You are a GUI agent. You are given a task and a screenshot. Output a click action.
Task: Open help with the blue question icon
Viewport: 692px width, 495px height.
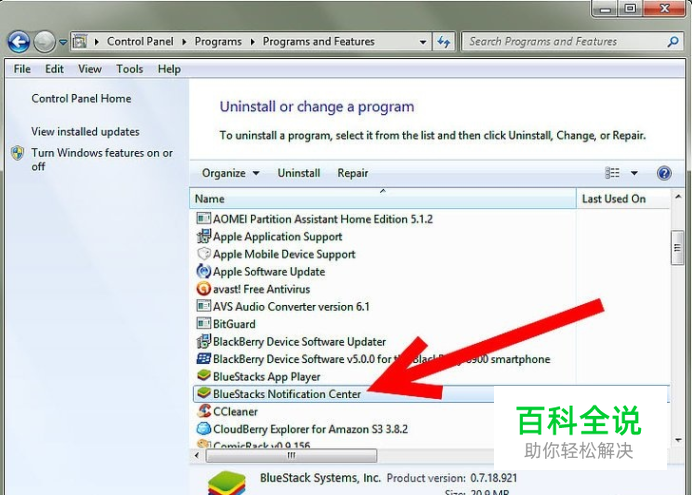coord(664,173)
